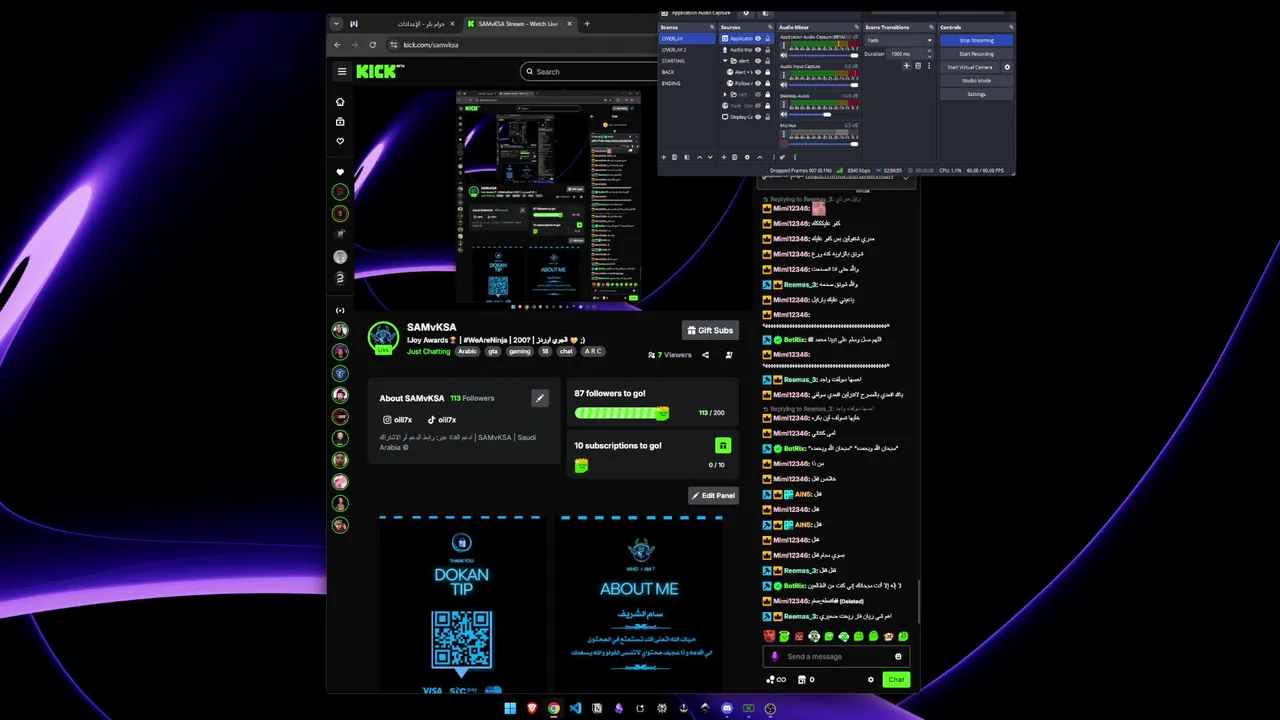Move scene down with arrow in Scenes toolbar

pyautogui.click(x=710, y=157)
